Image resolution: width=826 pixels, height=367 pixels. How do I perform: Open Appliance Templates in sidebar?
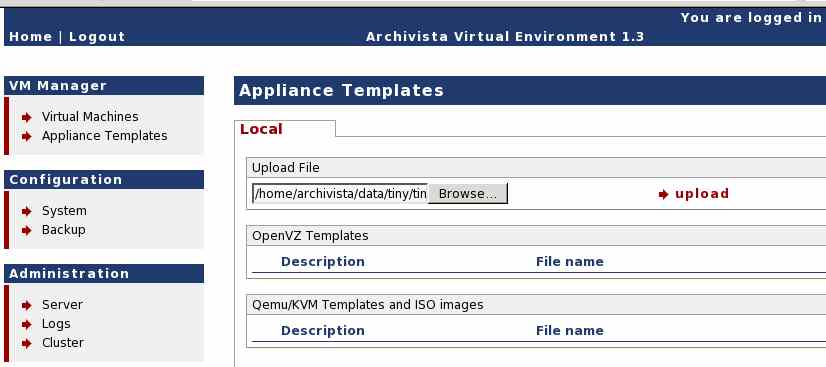point(104,136)
